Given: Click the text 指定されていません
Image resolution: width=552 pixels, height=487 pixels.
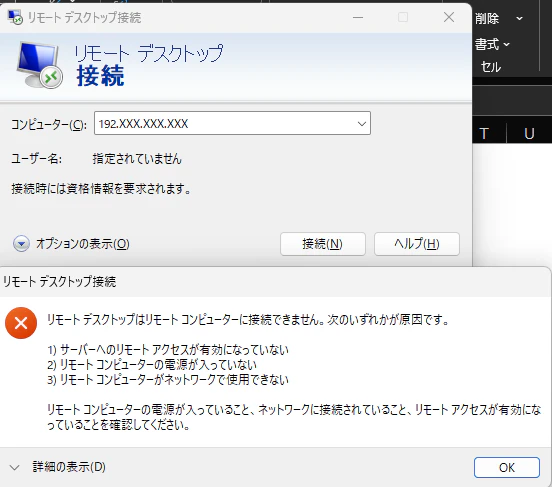Looking at the screenshot, I should pyautogui.click(x=137, y=159).
